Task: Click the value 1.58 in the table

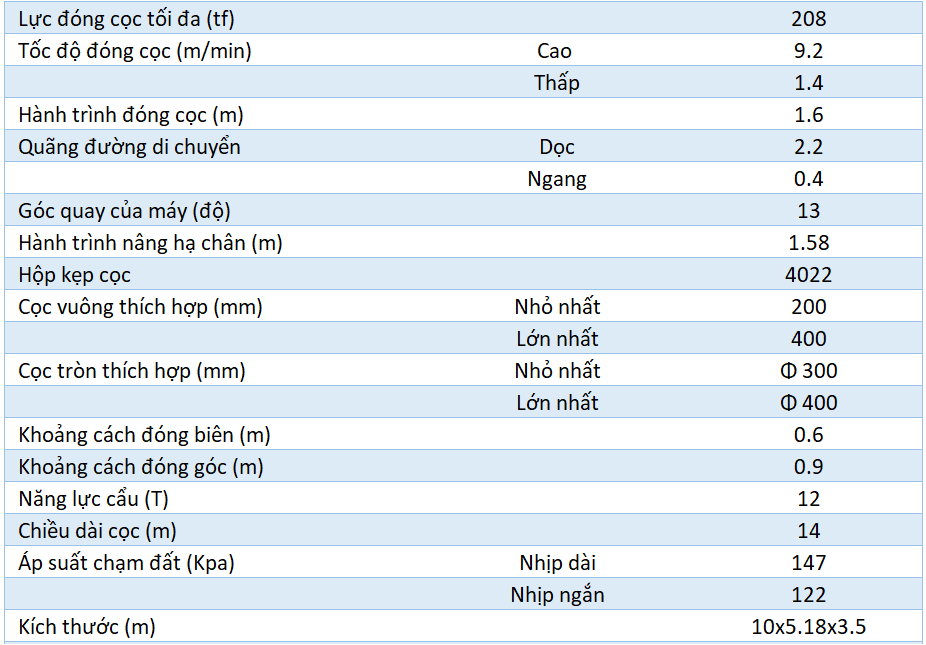Action: click(808, 243)
